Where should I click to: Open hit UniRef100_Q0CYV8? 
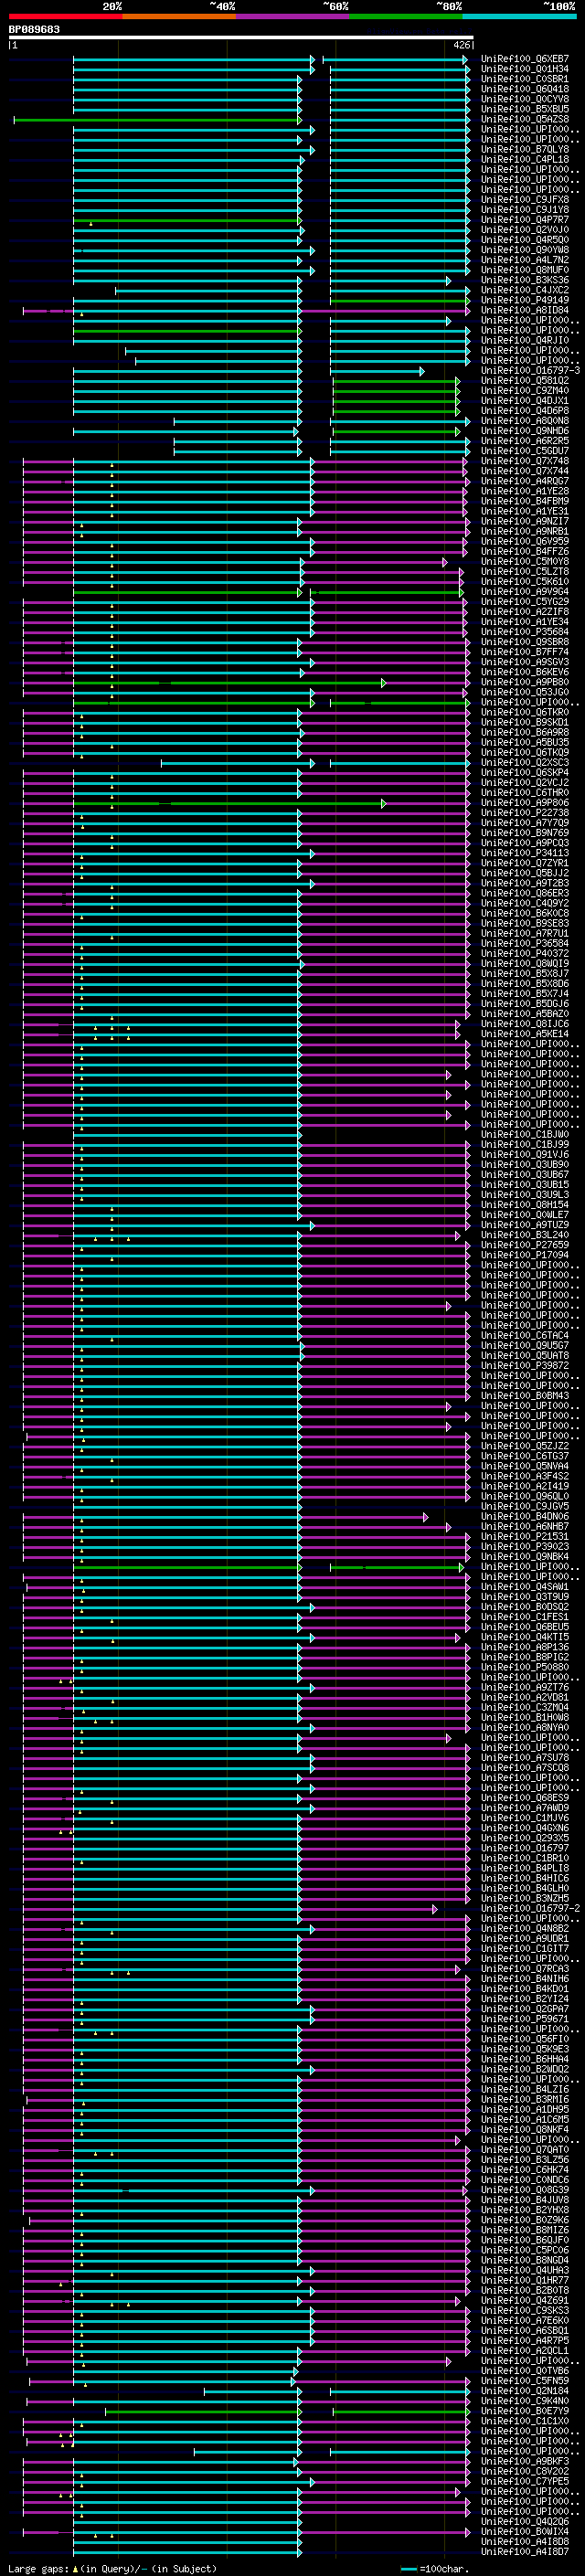(x=524, y=99)
